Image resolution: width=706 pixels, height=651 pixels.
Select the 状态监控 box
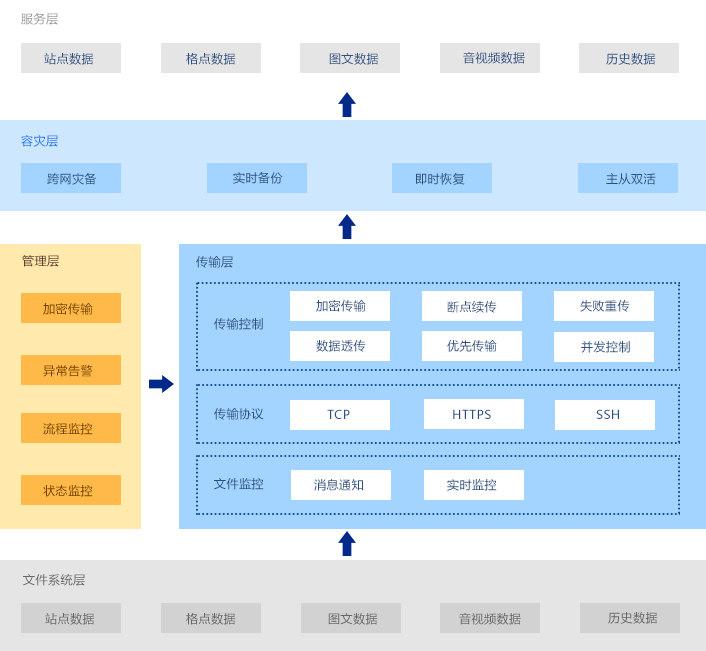[71, 490]
